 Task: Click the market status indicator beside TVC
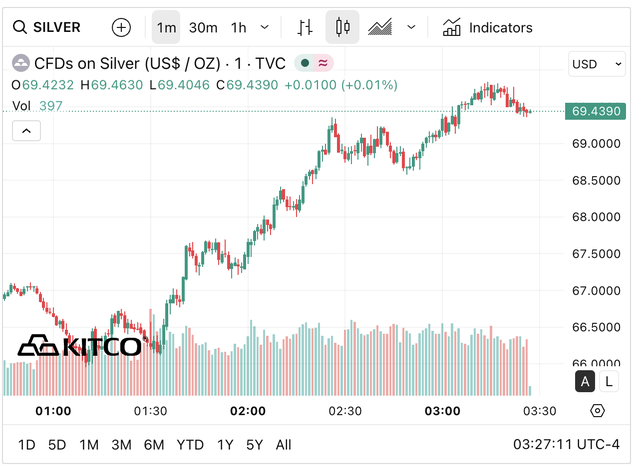tap(305, 62)
